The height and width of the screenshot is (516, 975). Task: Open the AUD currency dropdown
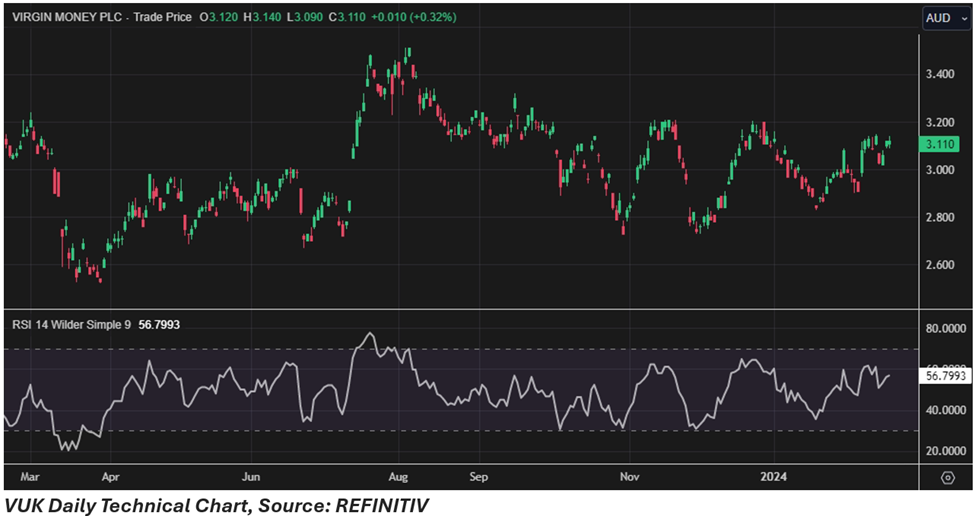coord(946,18)
